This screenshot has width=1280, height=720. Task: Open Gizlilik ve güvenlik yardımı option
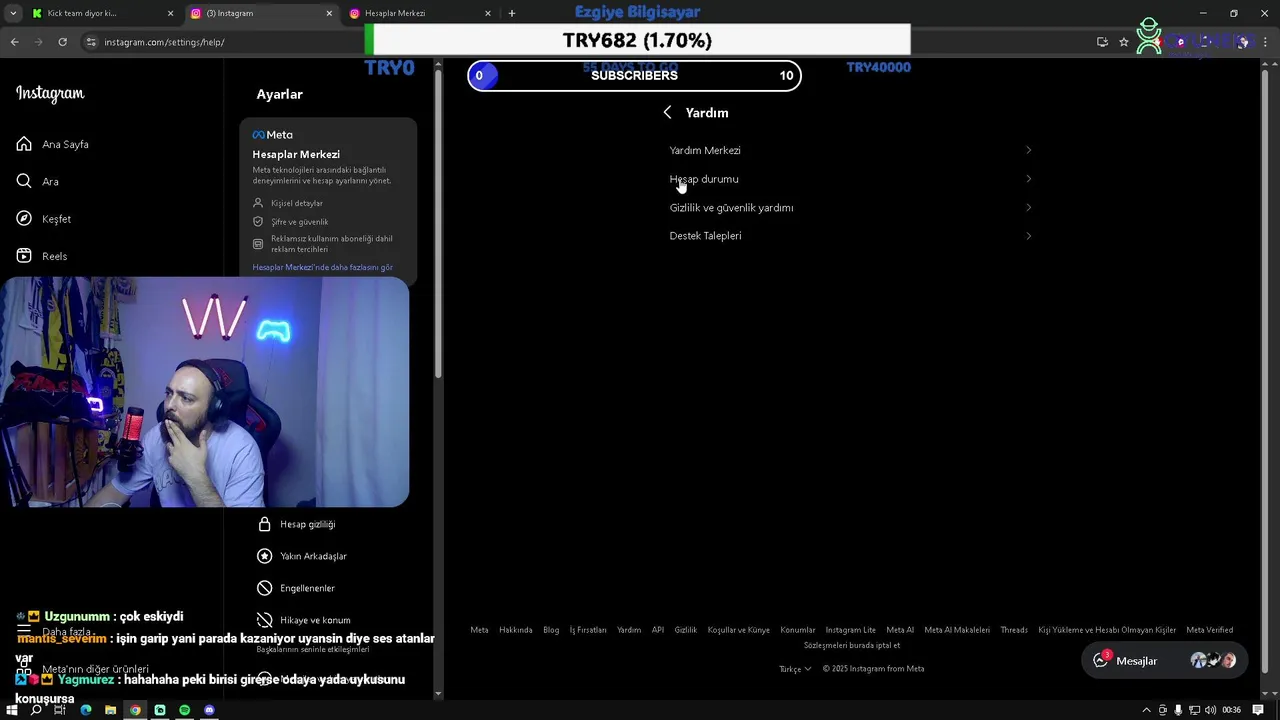coord(850,208)
